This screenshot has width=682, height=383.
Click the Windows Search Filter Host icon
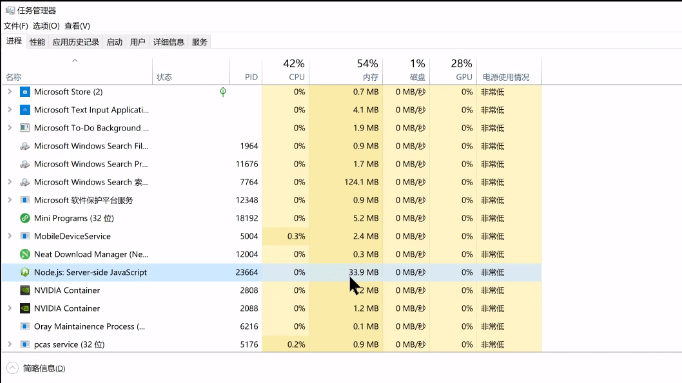pos(25,146)
